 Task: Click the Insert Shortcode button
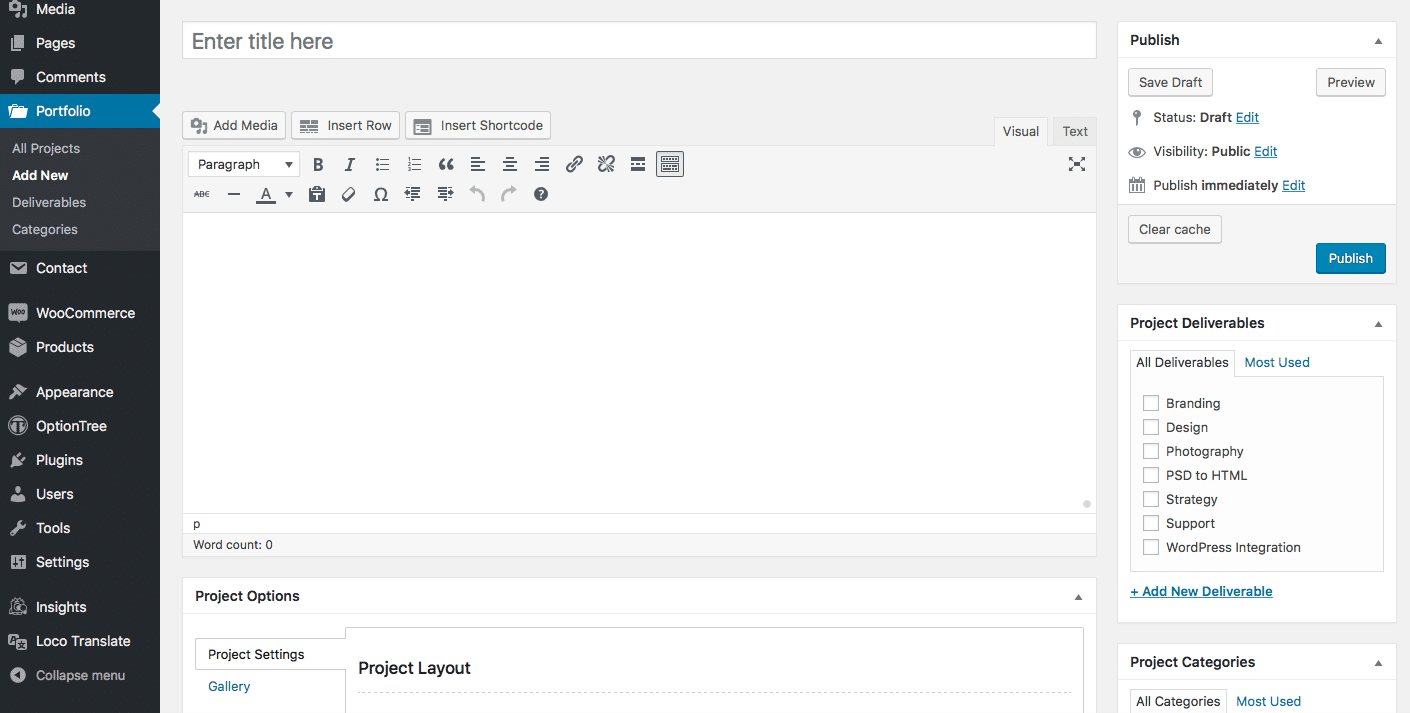[478, 125]
